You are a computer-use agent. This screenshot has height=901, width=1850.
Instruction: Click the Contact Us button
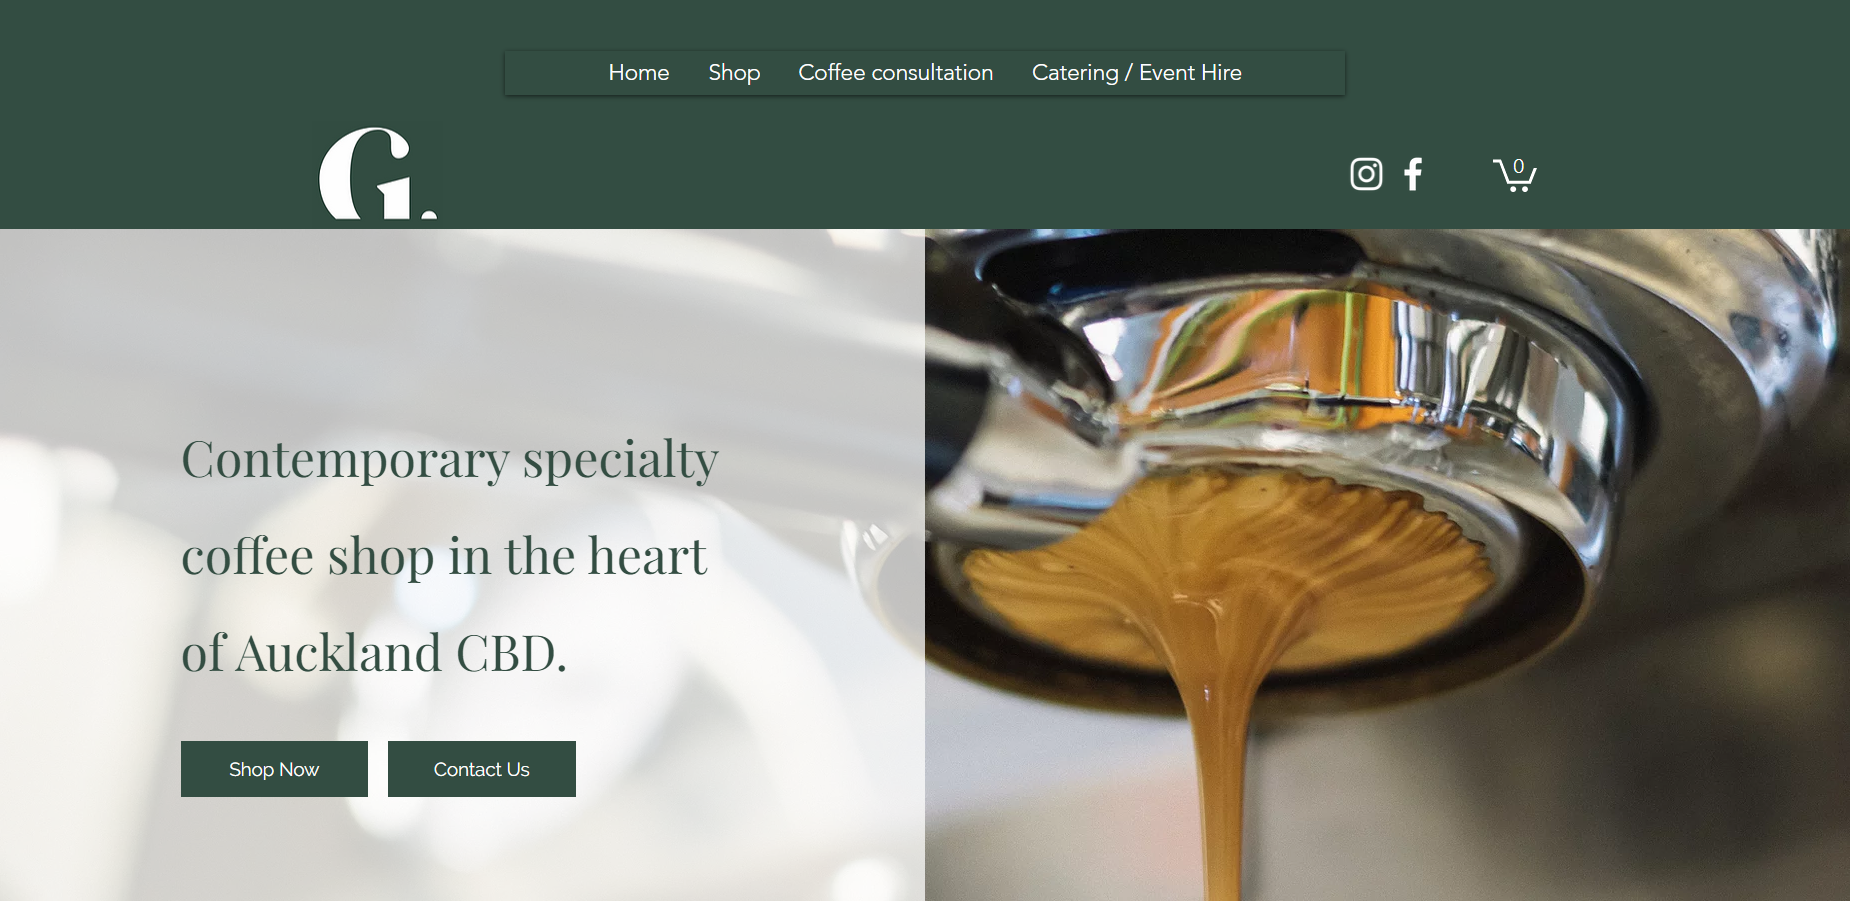coord(482,769)
